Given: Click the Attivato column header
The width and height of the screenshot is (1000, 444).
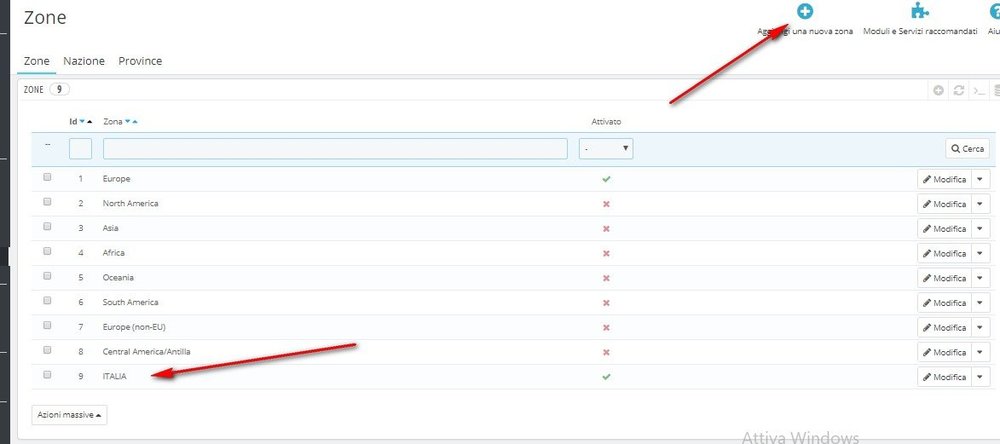Looking at the screenshot, I should 606,121.
